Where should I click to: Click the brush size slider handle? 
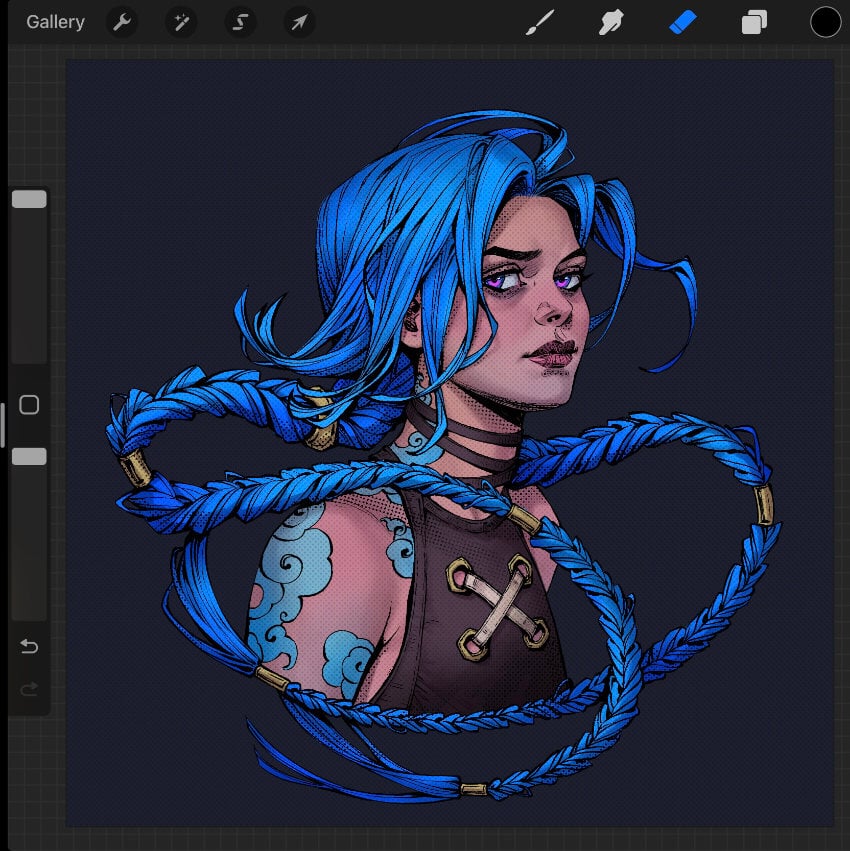(x=29, y=199)
